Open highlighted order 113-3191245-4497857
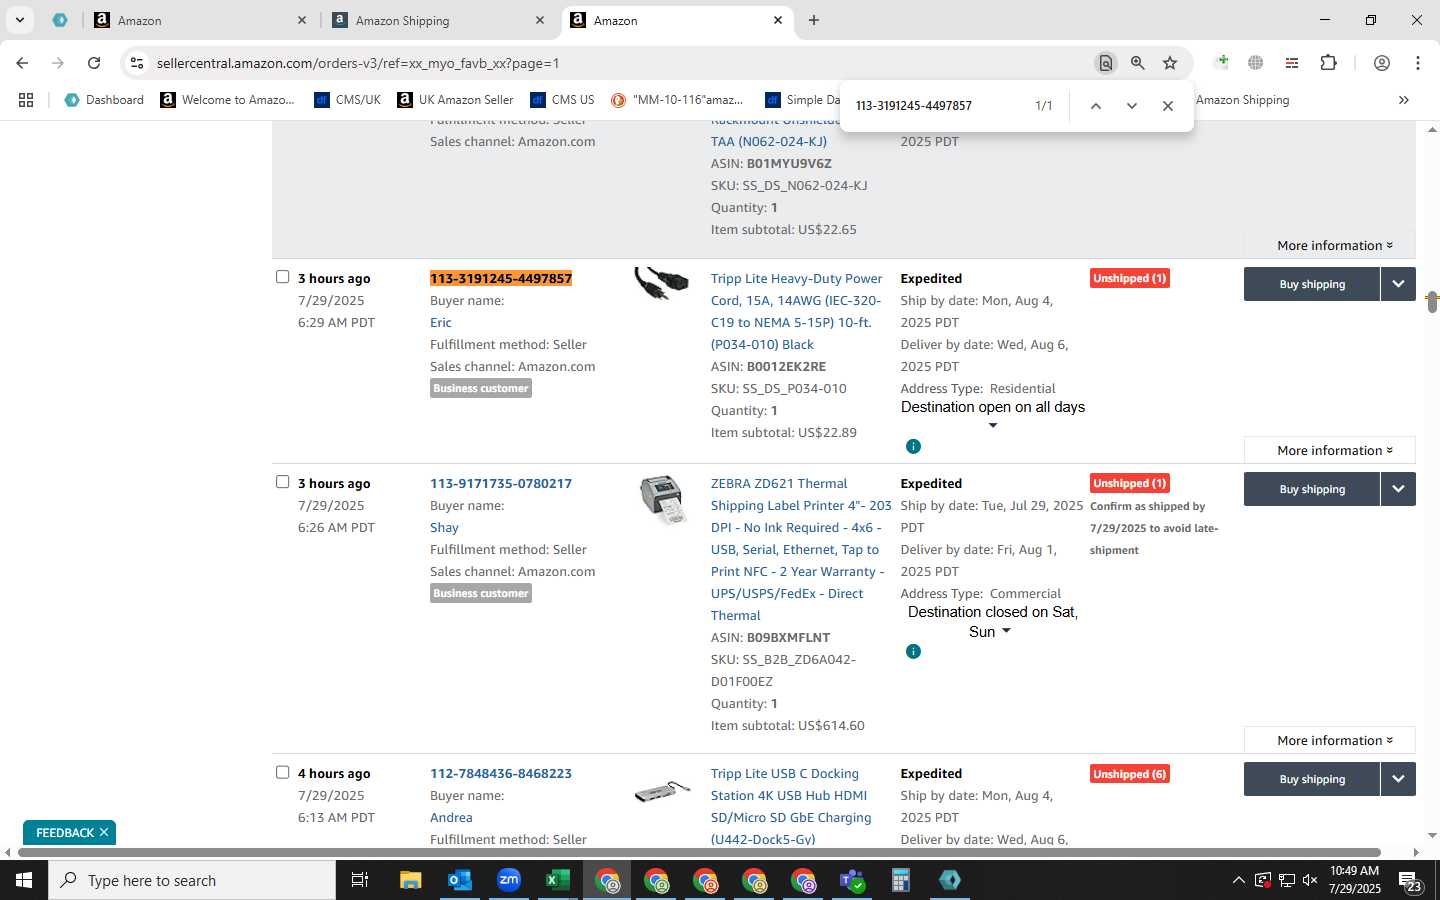The image size is (1440, 900). 501,278
